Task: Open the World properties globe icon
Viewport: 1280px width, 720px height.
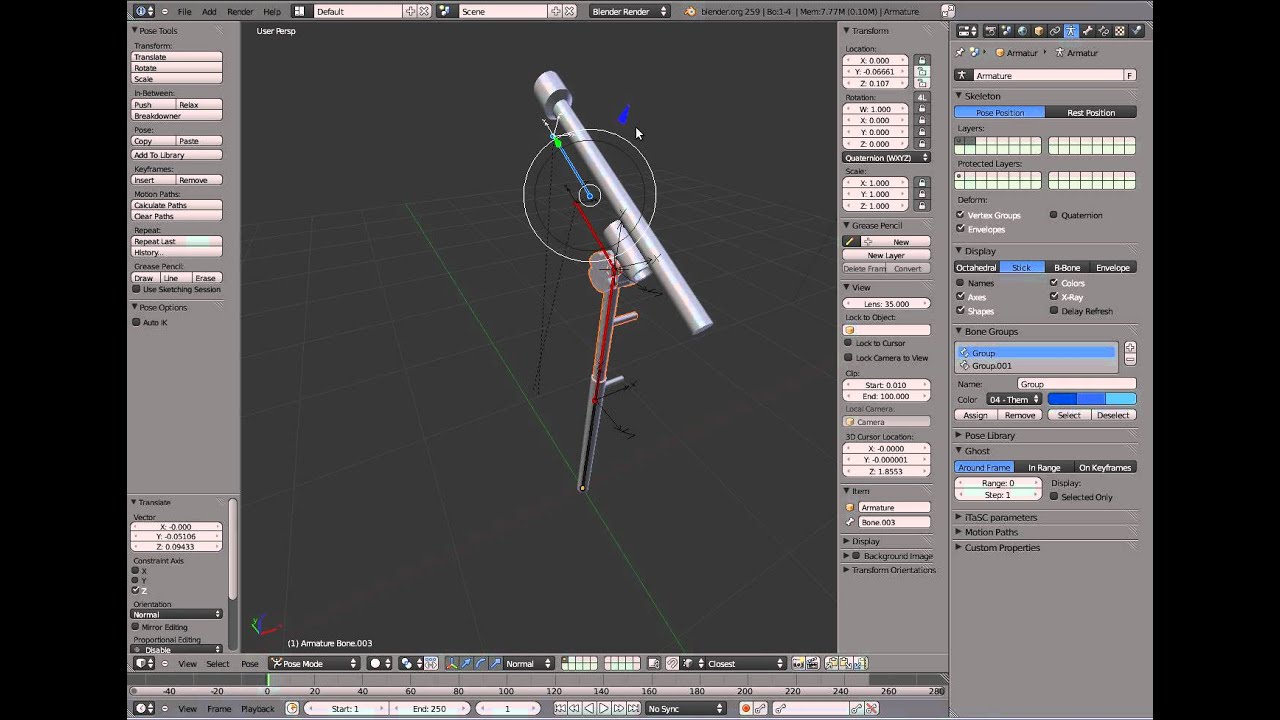Action: 1022,31
